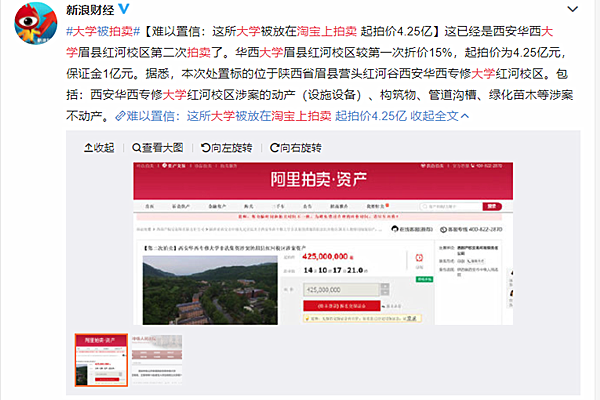The image size is (600, 400).
Task: Open the post options chevron menu
Action: [x=572, y=9]
